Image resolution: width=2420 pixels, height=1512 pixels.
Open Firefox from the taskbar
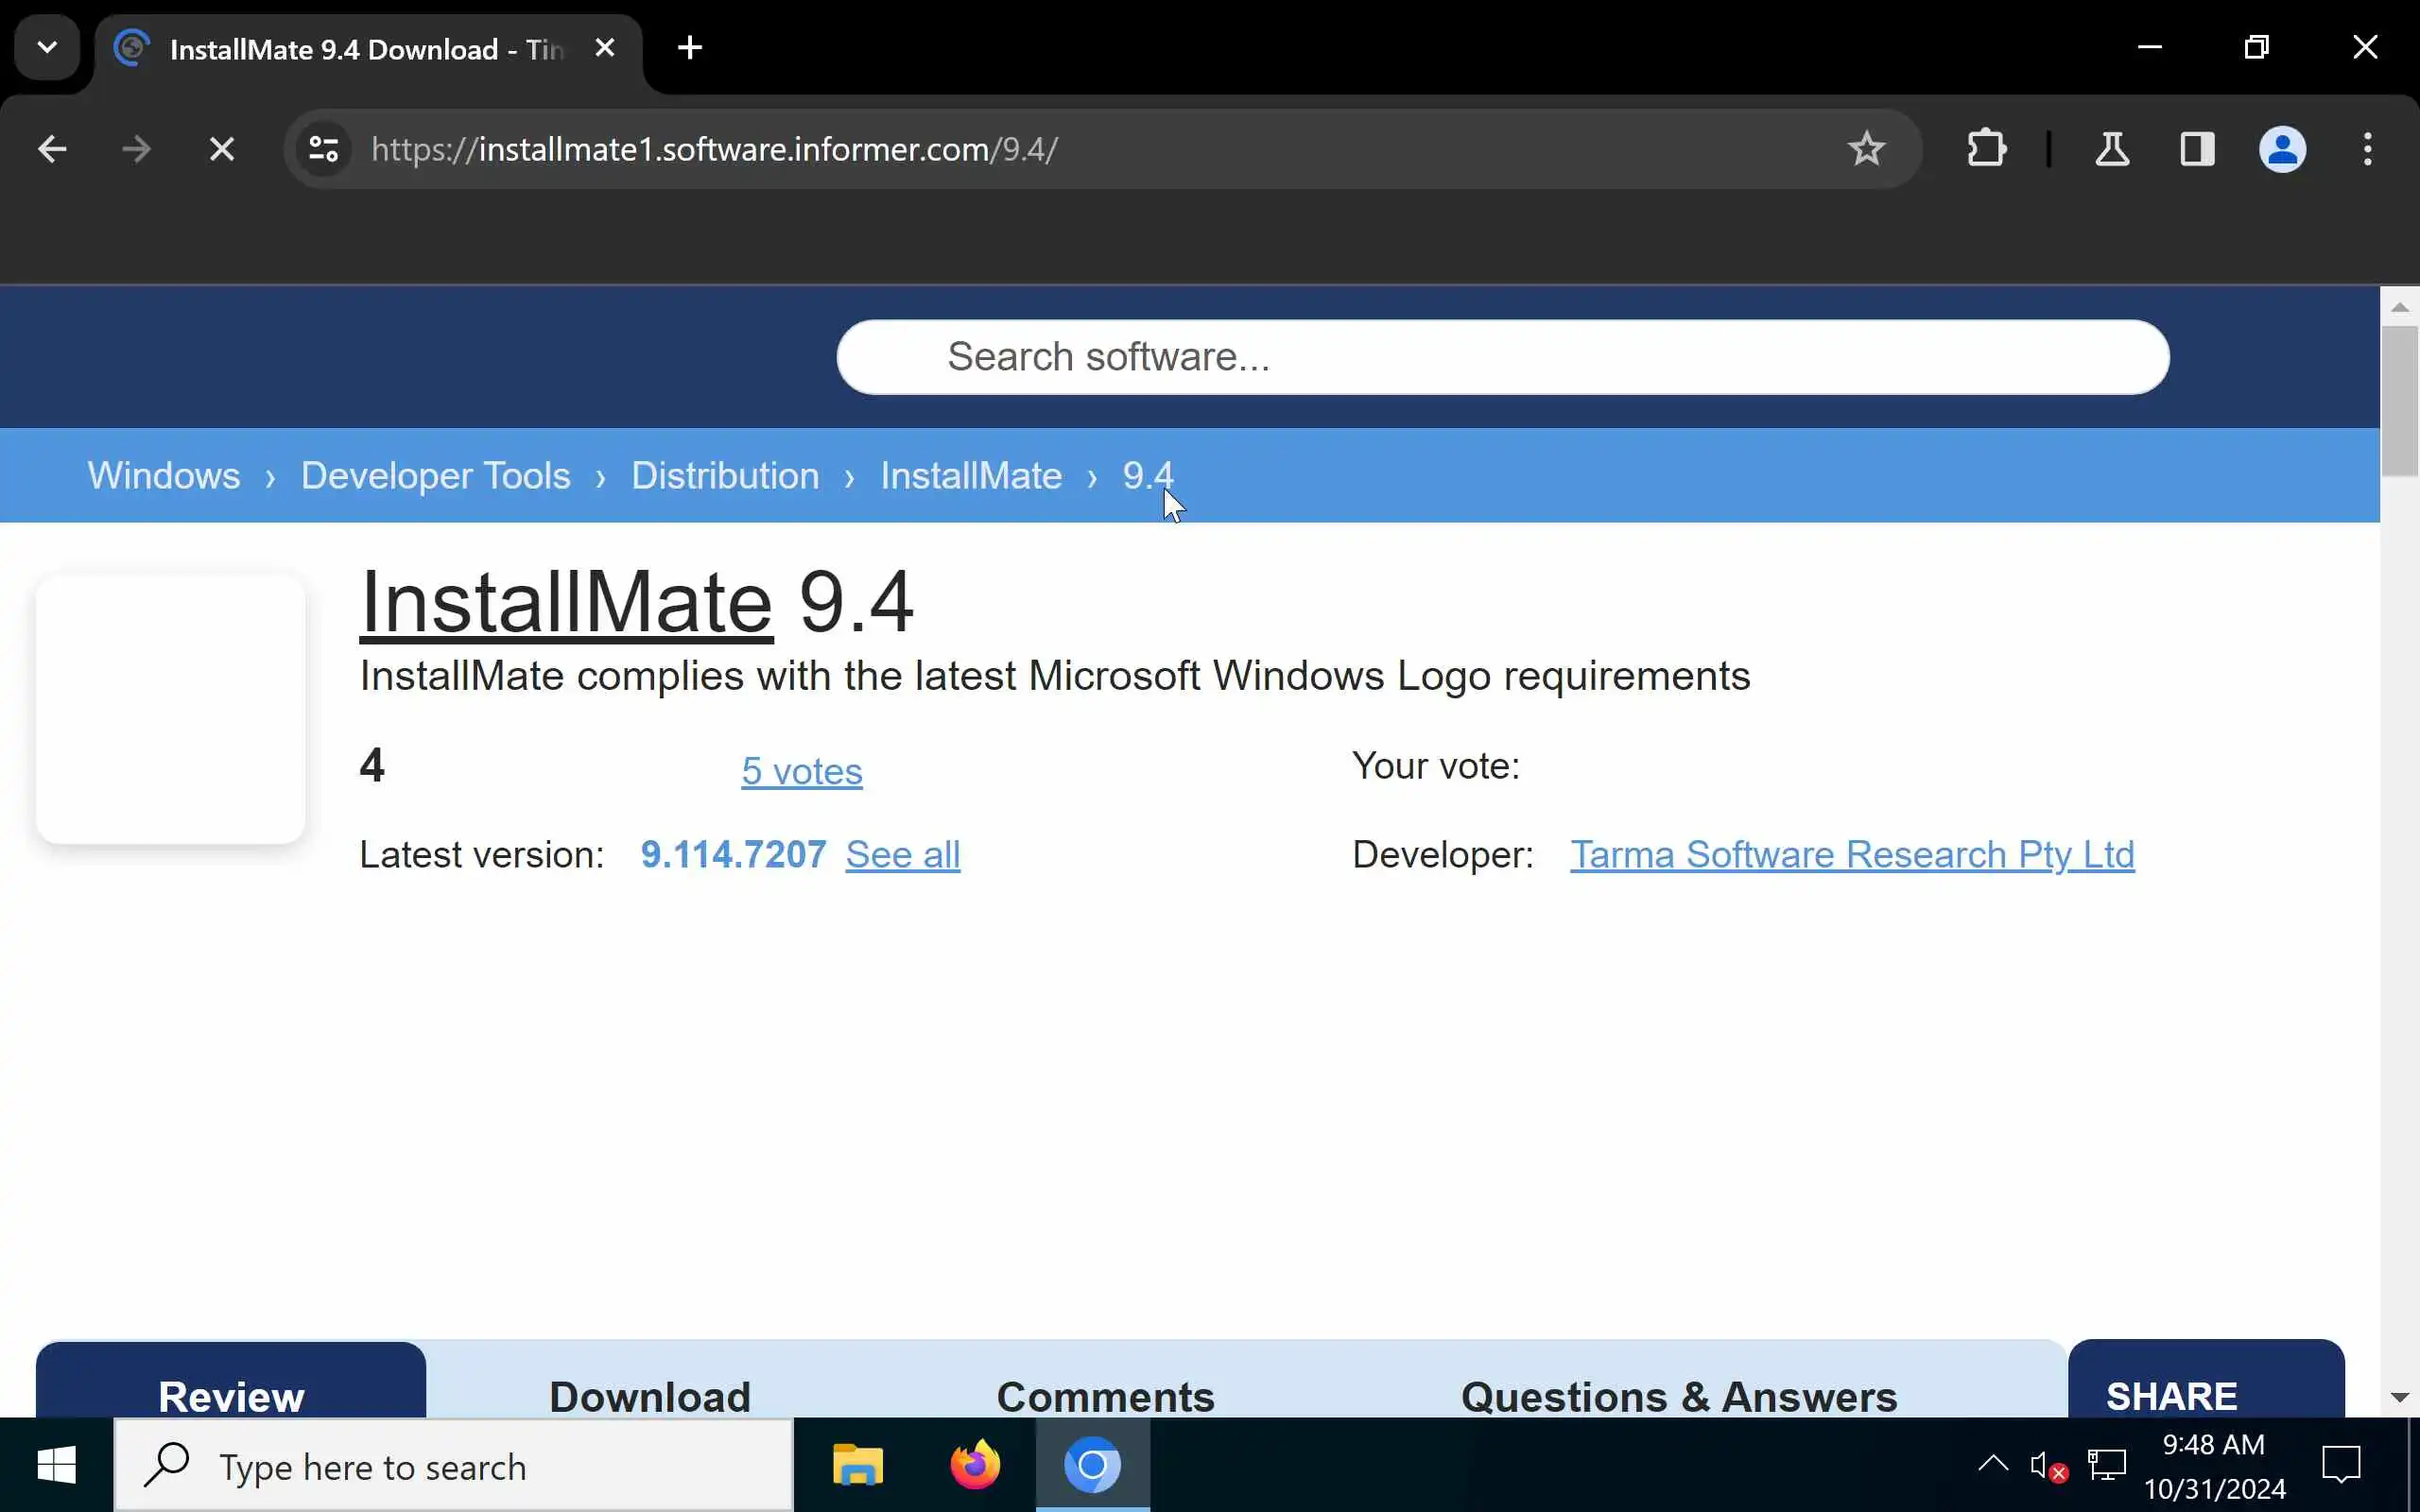point(974,1466)
